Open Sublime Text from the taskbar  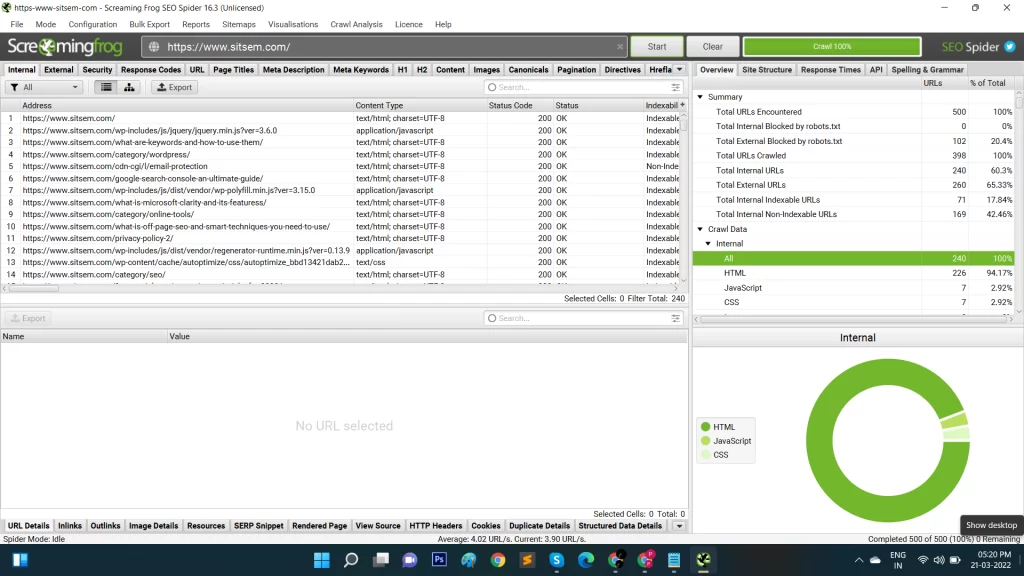point(527,560)
